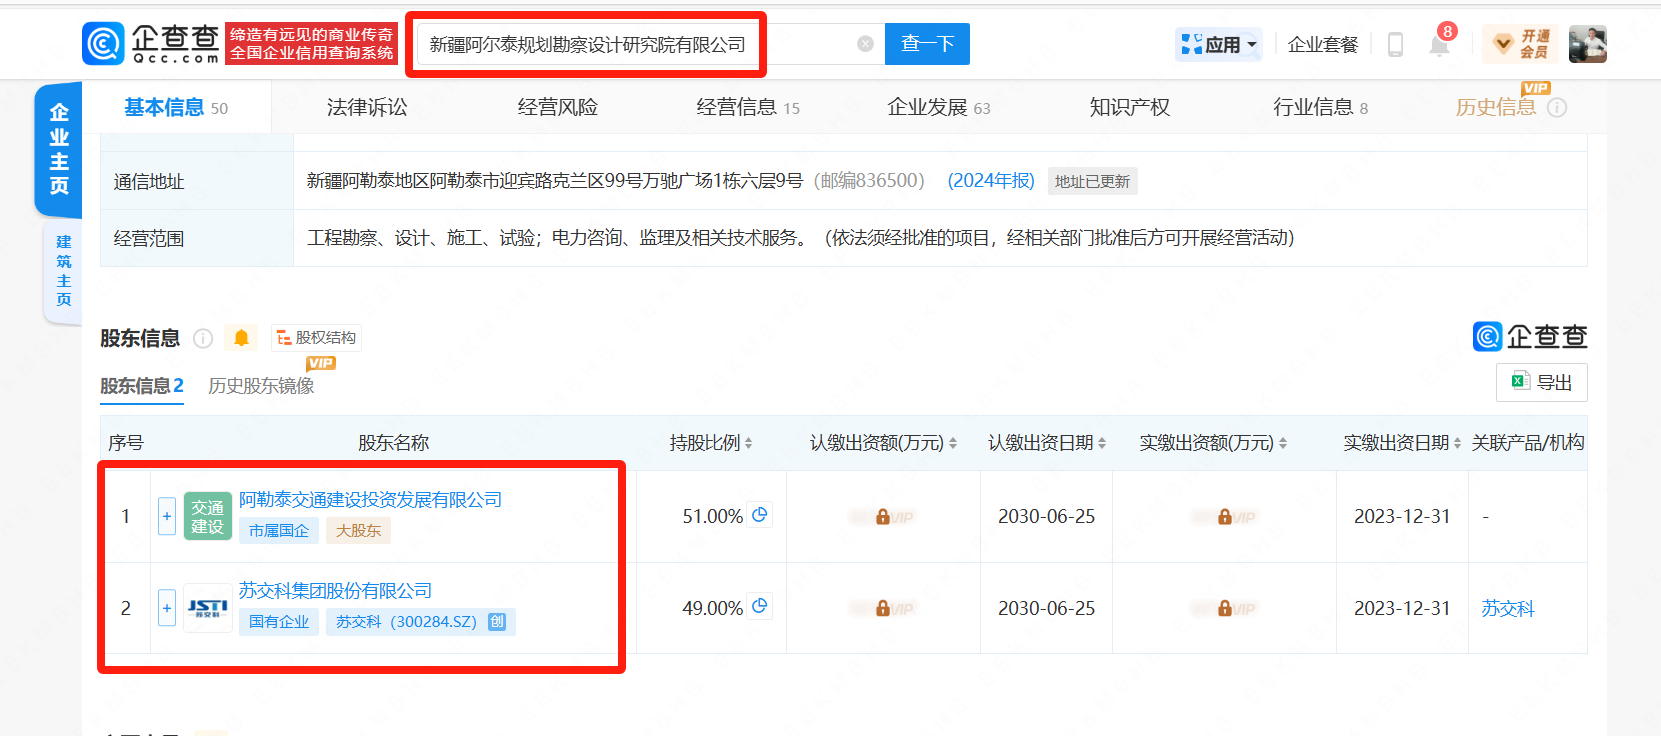Switch to 行业信息 tab
The height and width of the screenshot is (736, 1661).
[1320, 107]
